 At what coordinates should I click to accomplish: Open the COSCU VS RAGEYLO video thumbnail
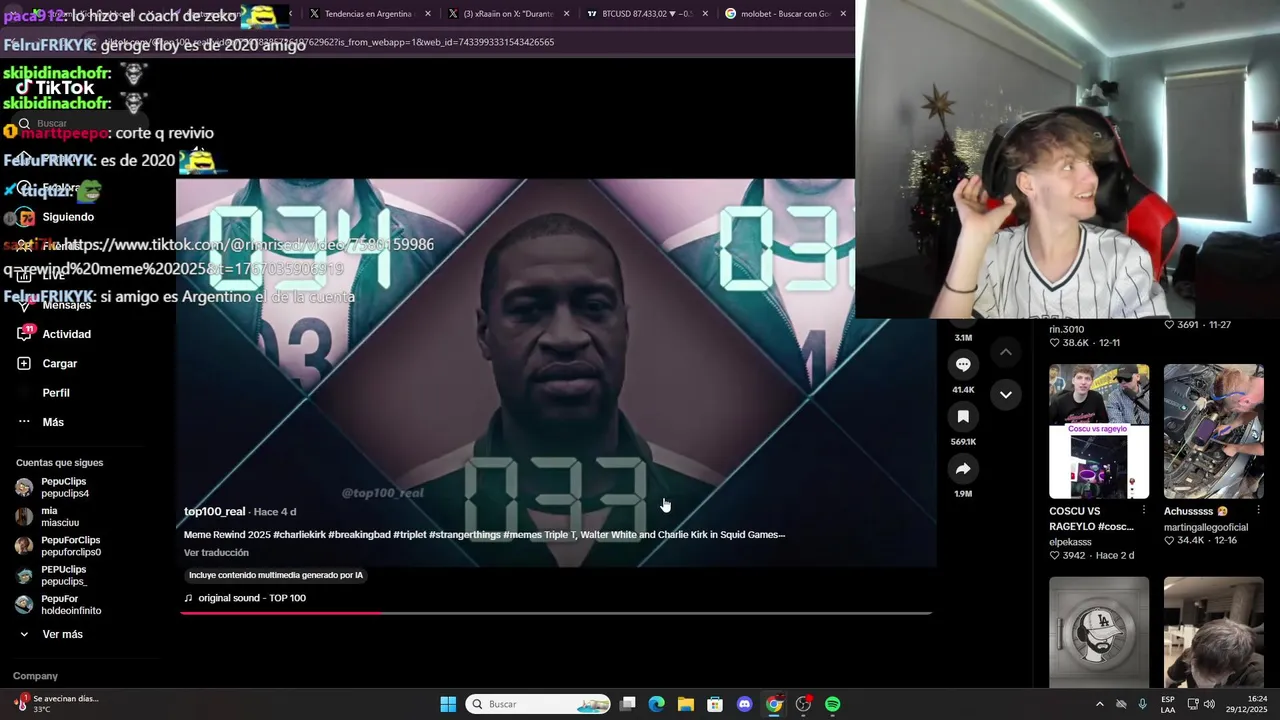pyautogui.click(x=1098, y=431)
